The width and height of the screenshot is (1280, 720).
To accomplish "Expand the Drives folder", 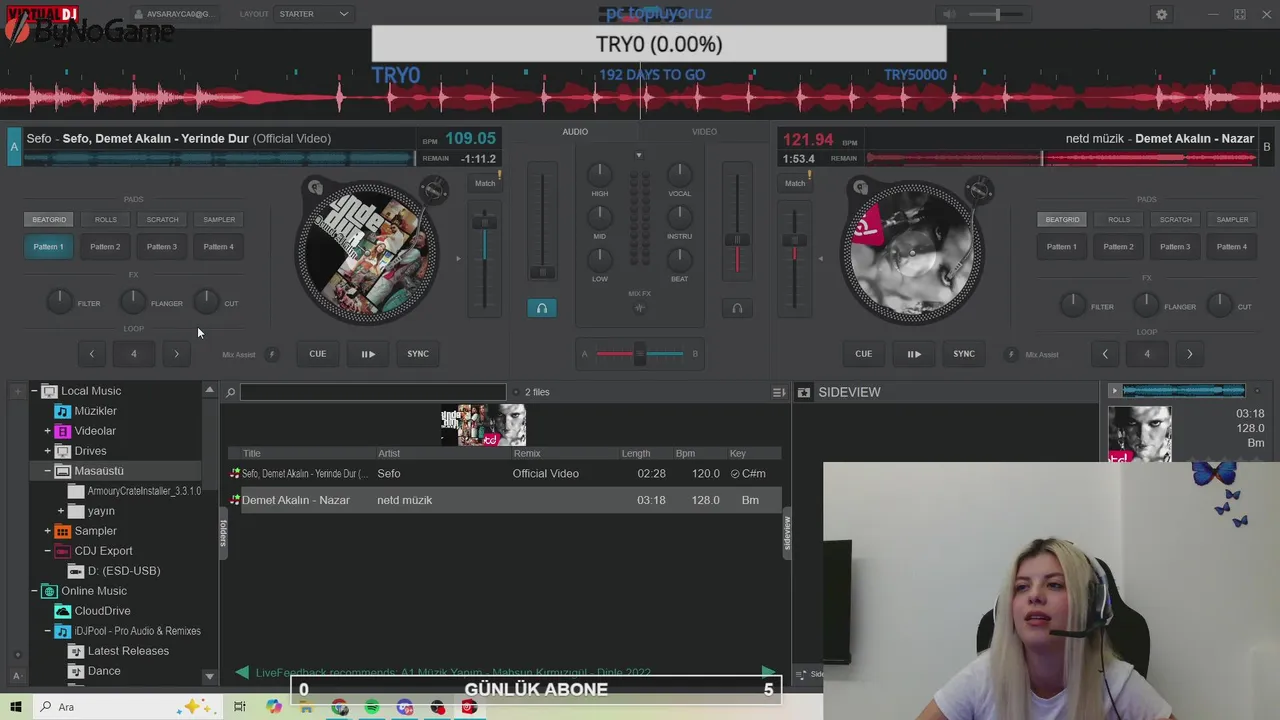I will tap(47, 451).
